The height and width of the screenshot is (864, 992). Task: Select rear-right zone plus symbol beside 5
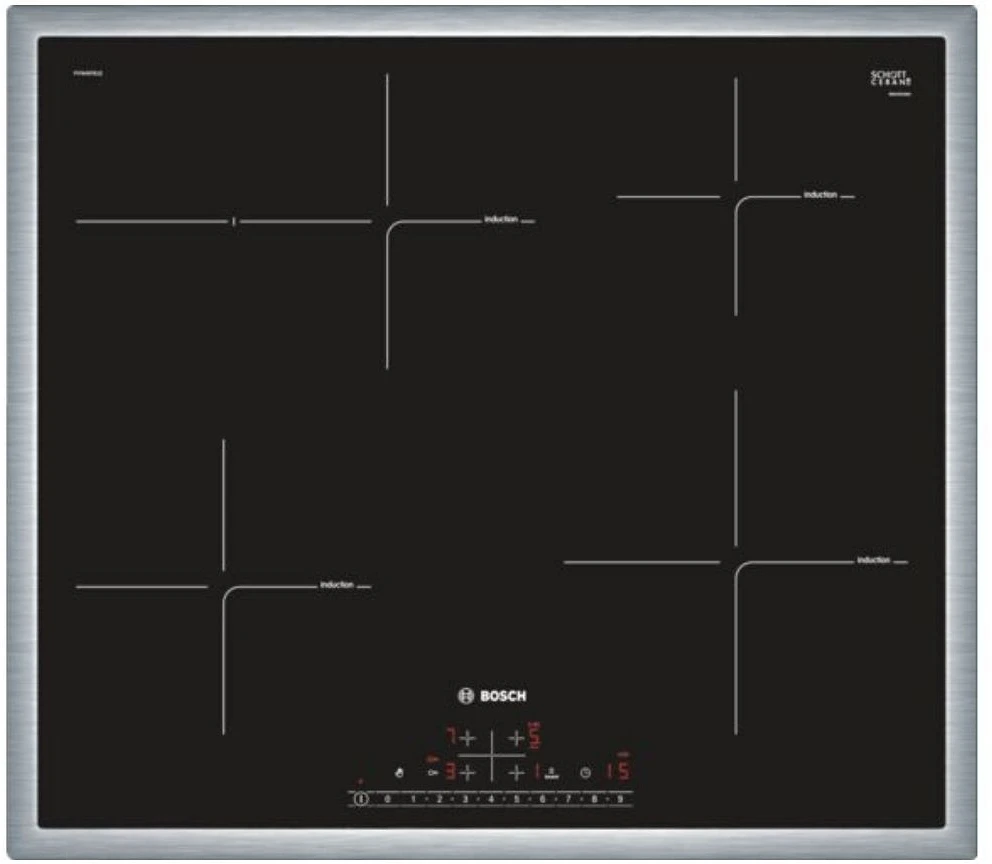pos(516,738)
